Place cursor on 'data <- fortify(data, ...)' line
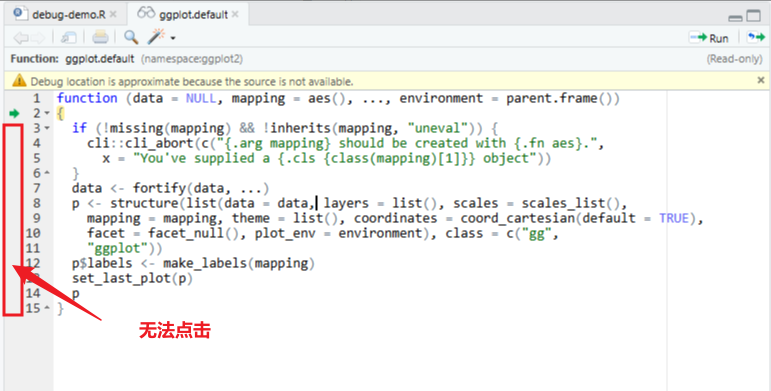The width and height of the screenshot is (771, 391). point(170,188)
